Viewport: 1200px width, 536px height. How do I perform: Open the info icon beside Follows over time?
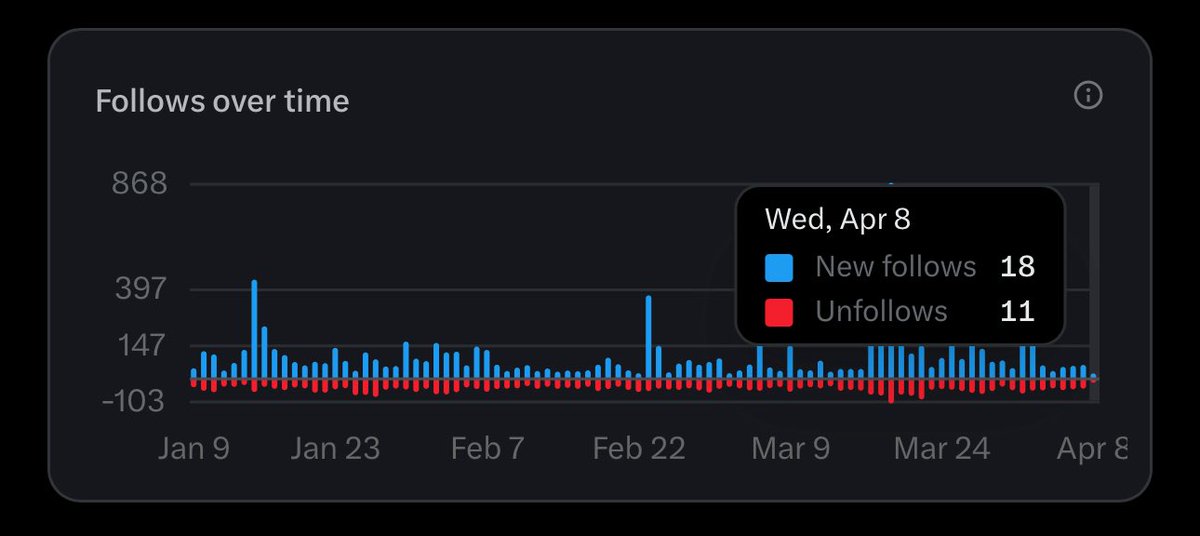pos(1087,96)
